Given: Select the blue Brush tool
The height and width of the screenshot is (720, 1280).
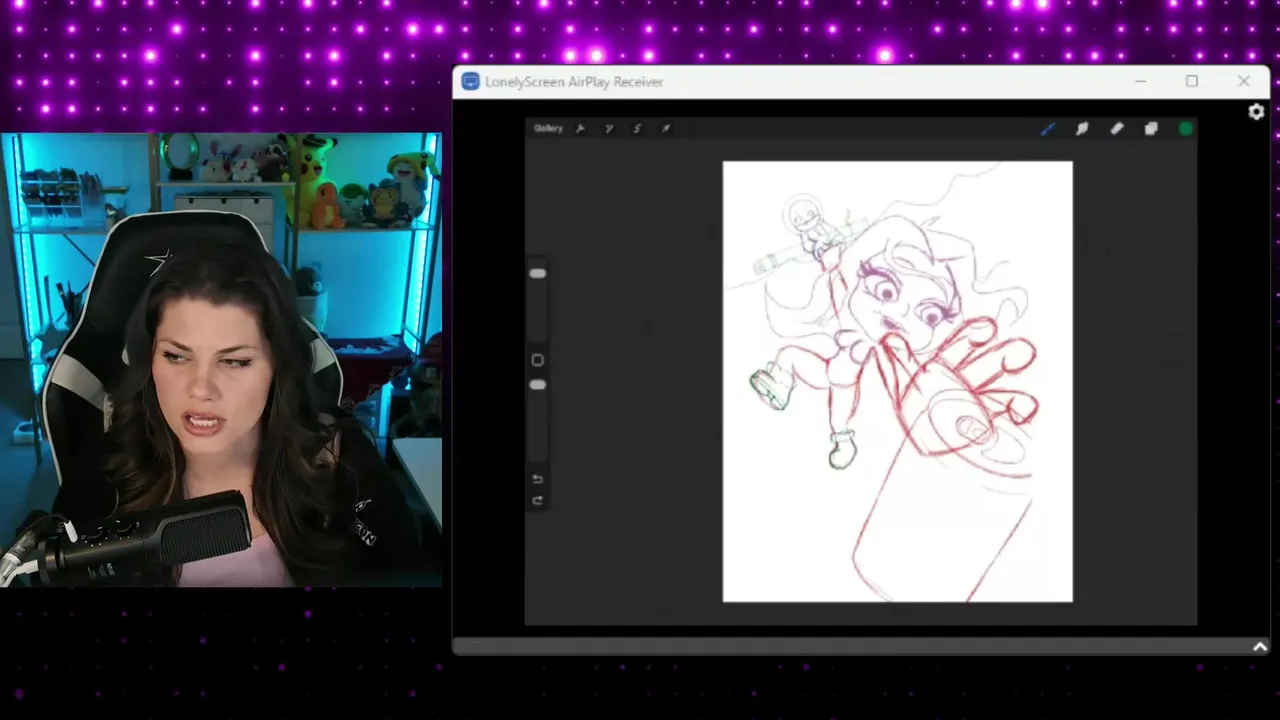Looking at the screenshot, I should click(x=1048, y=128).
